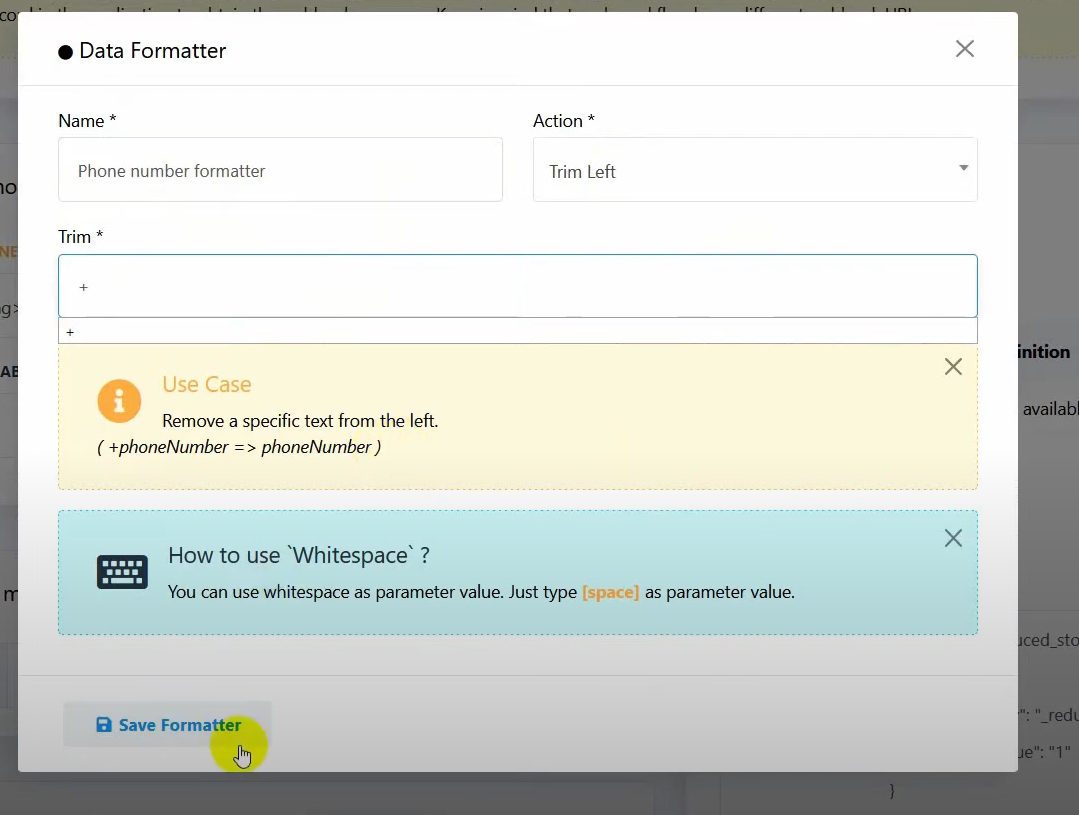The image size is (1079, 815).
Task: Dismiss the blue Whitespace help box
Action: 953,539
